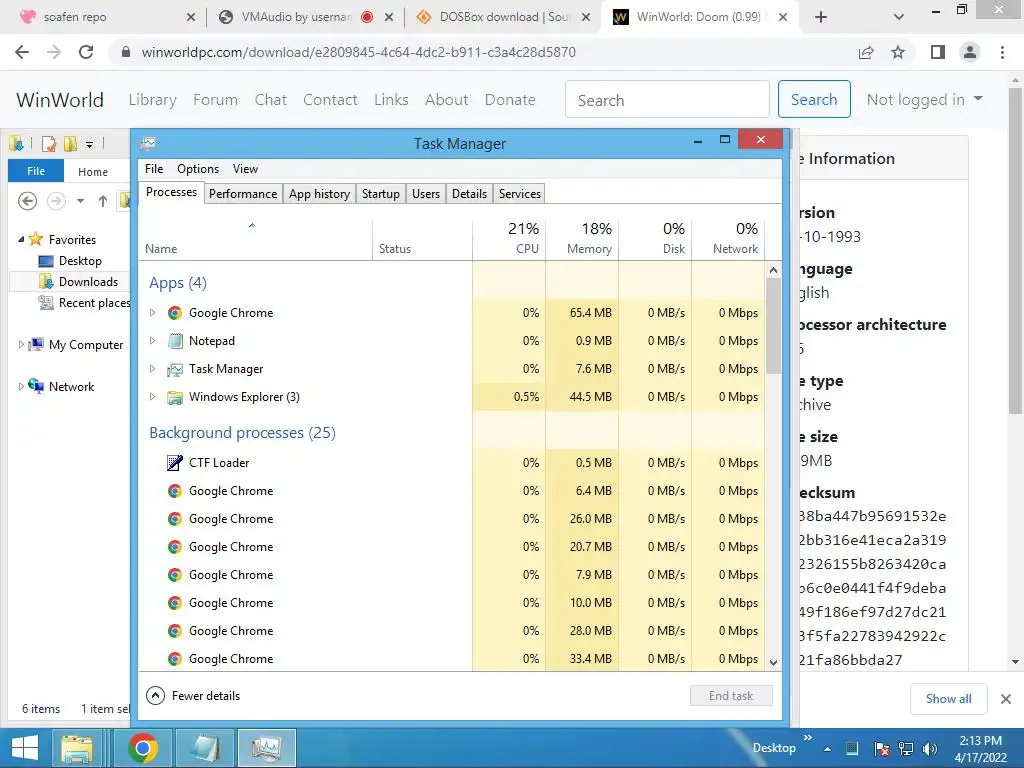Expand My Computer in Explorer tree

click(21, 344)
